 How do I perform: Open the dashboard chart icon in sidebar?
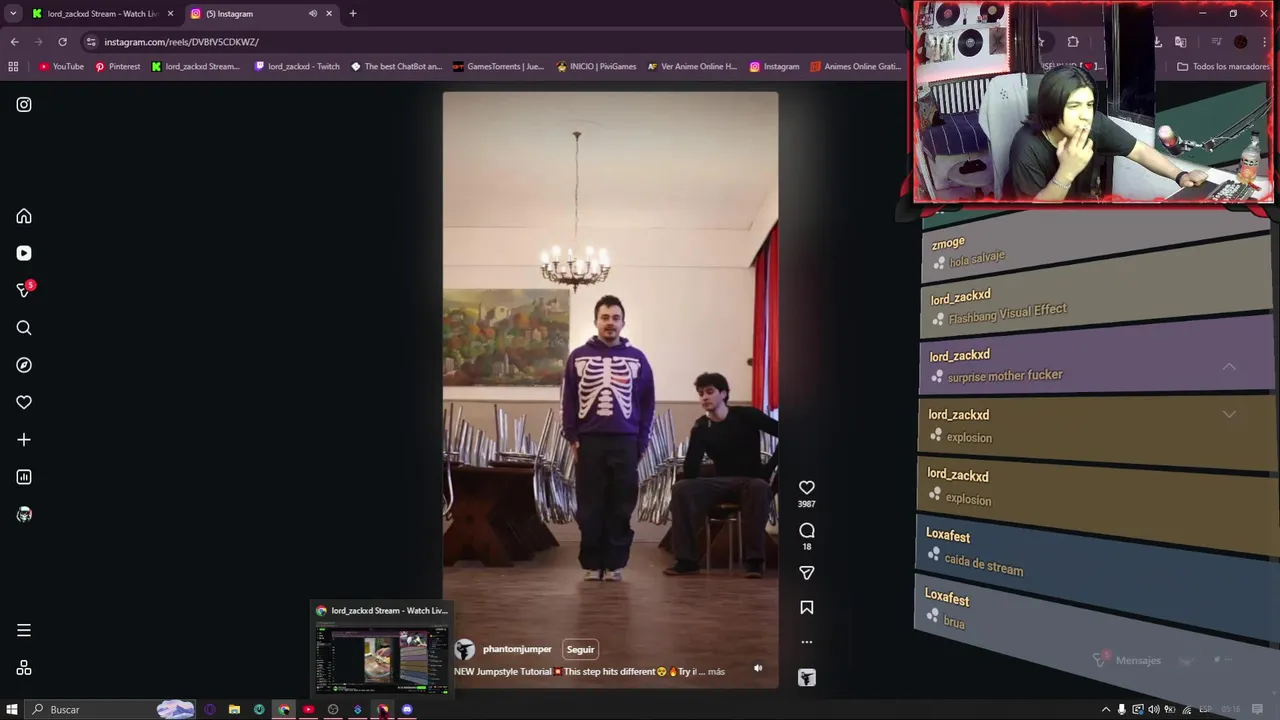click(x=24, y=477)
